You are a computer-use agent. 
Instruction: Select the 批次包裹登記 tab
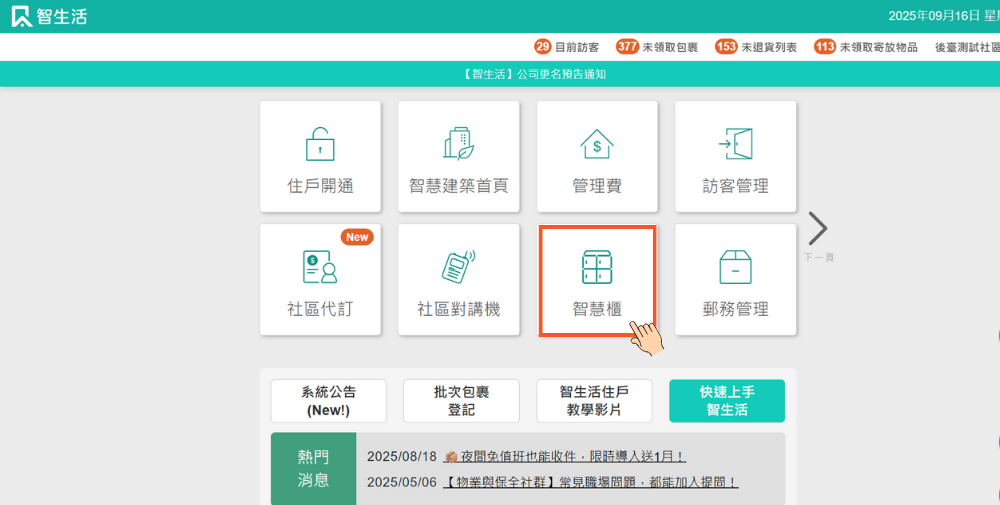click(x=461, y=401)
